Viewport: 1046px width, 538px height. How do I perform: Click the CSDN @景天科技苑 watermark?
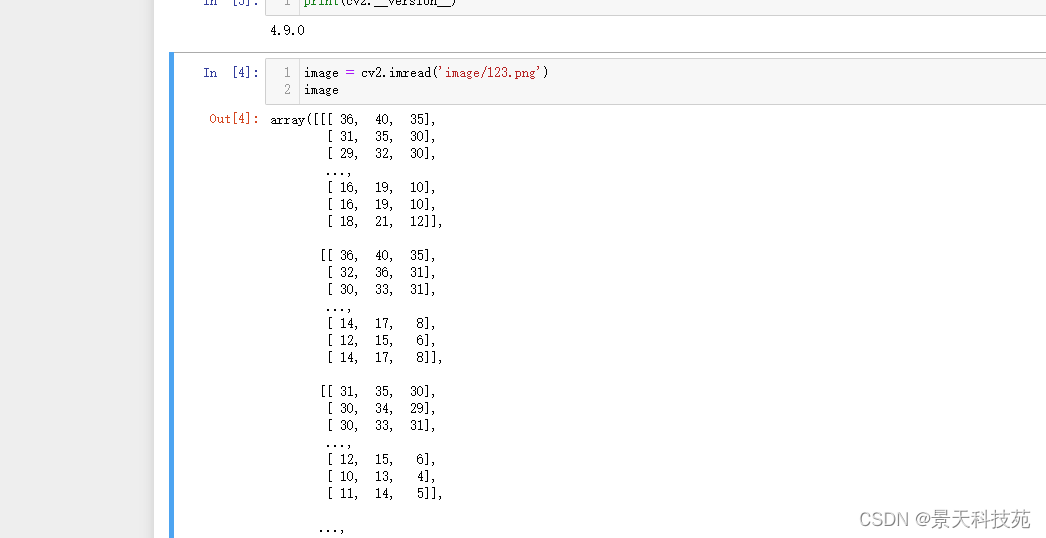(x=944, y=519)
